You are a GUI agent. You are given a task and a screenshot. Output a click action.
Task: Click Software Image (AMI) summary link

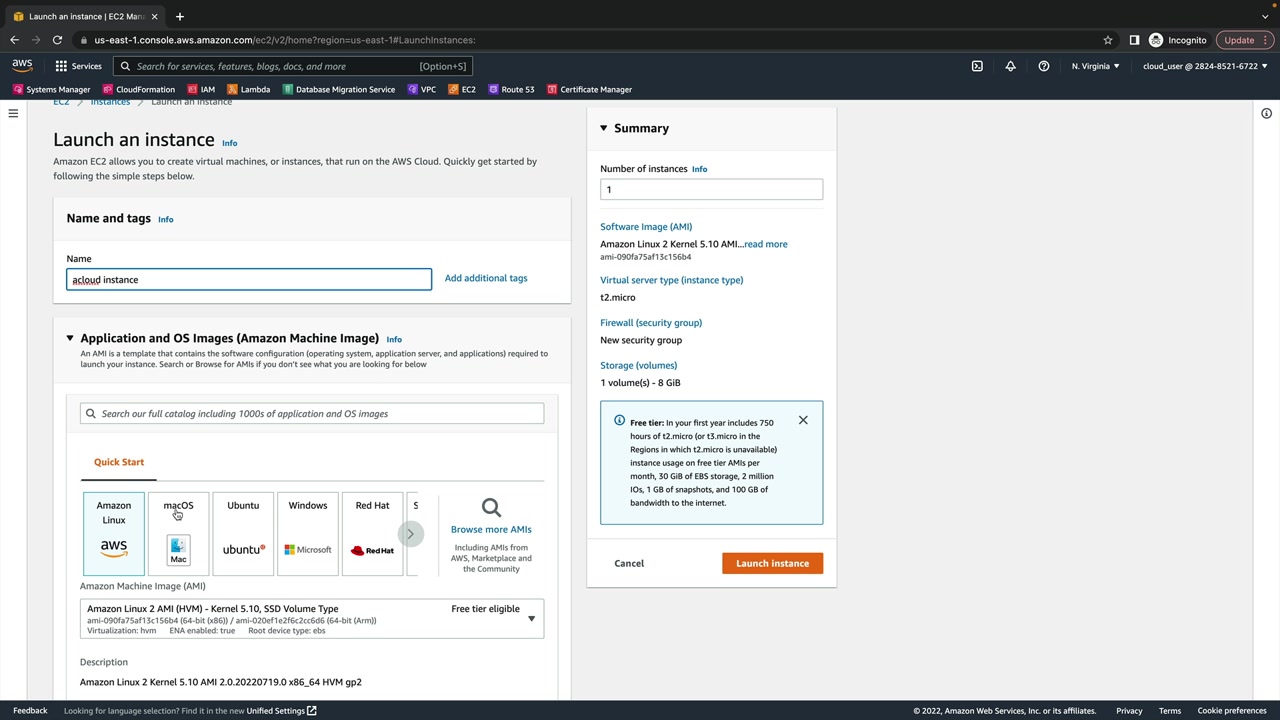coord(646,227)
